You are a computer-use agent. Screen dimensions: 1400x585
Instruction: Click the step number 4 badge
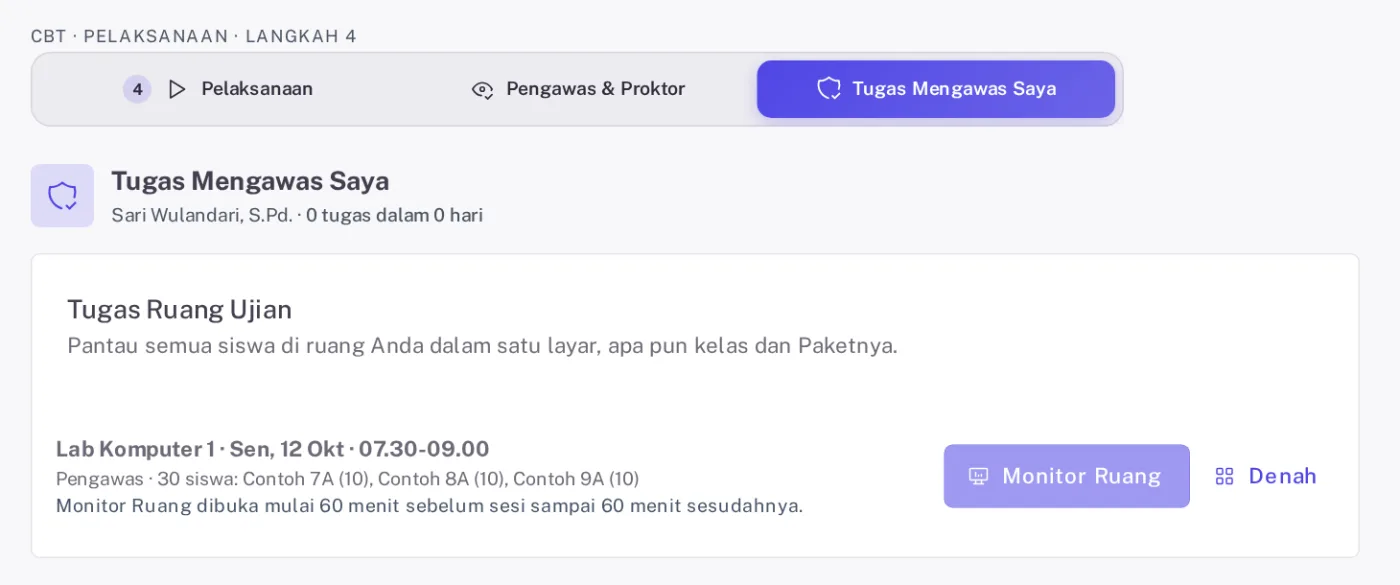(137, 89)
